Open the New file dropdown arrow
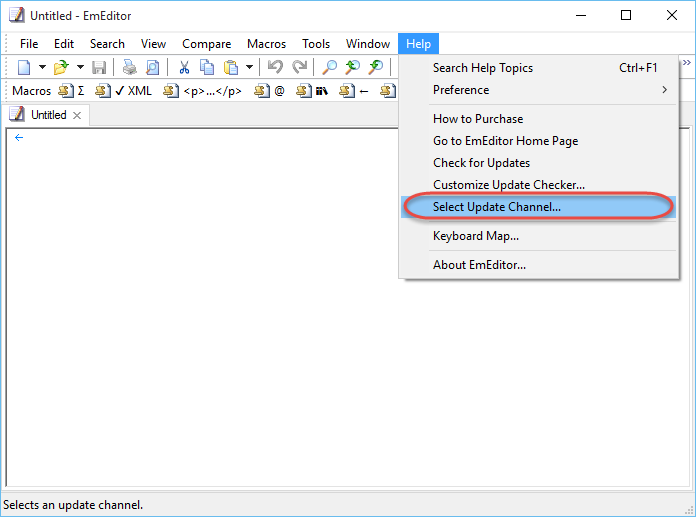 [42, 67]
